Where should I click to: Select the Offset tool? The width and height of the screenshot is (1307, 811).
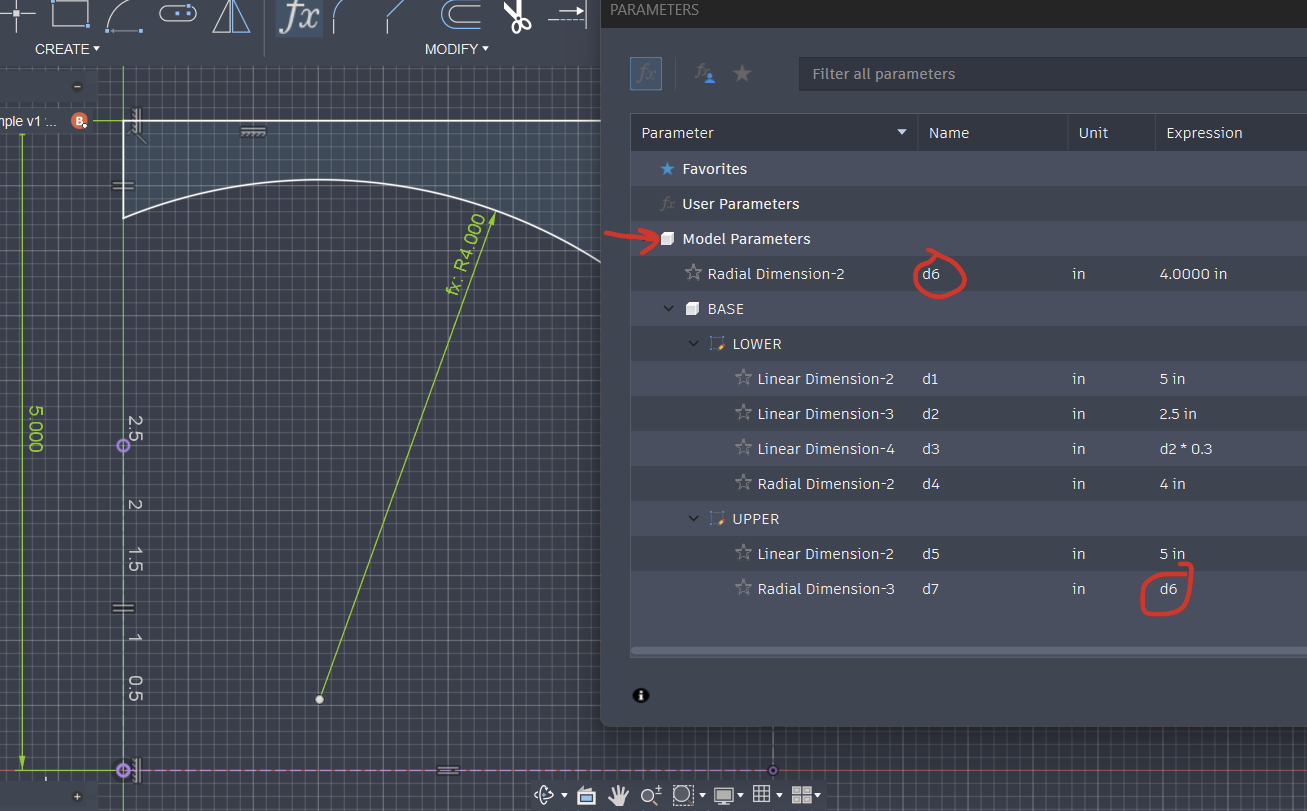tap(461, 15)
